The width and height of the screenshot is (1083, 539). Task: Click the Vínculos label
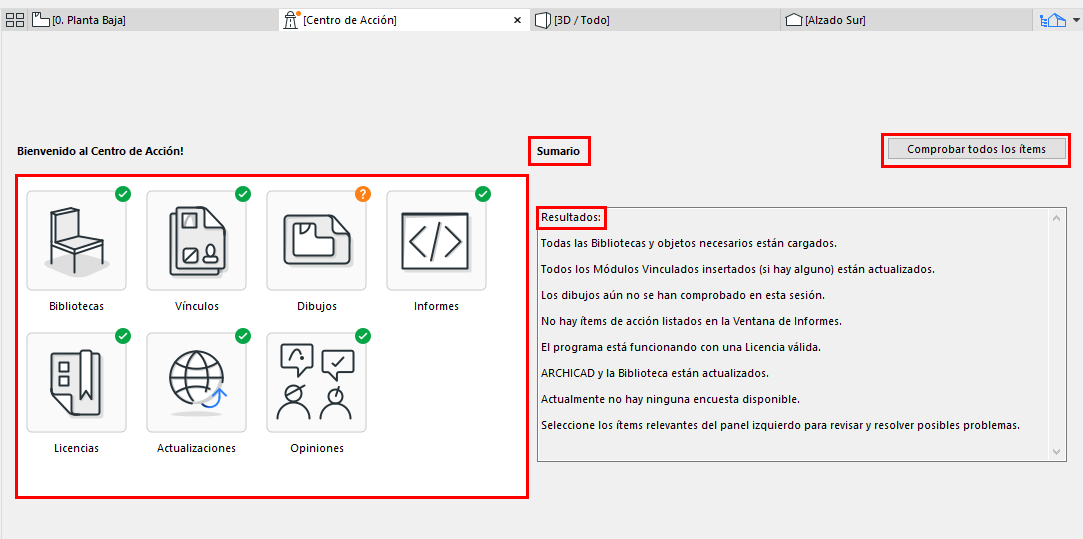(197, 306)
